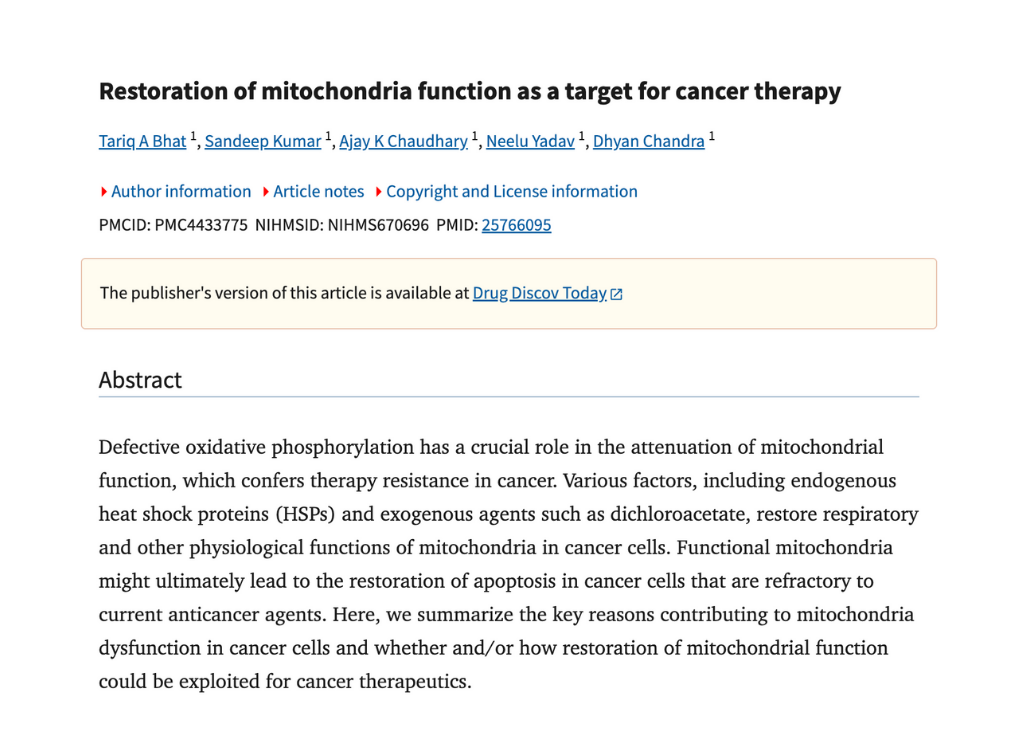1024x754 pixels.
Task: Follow the Drug Discov Today publisher link
Action: [539, 293]
